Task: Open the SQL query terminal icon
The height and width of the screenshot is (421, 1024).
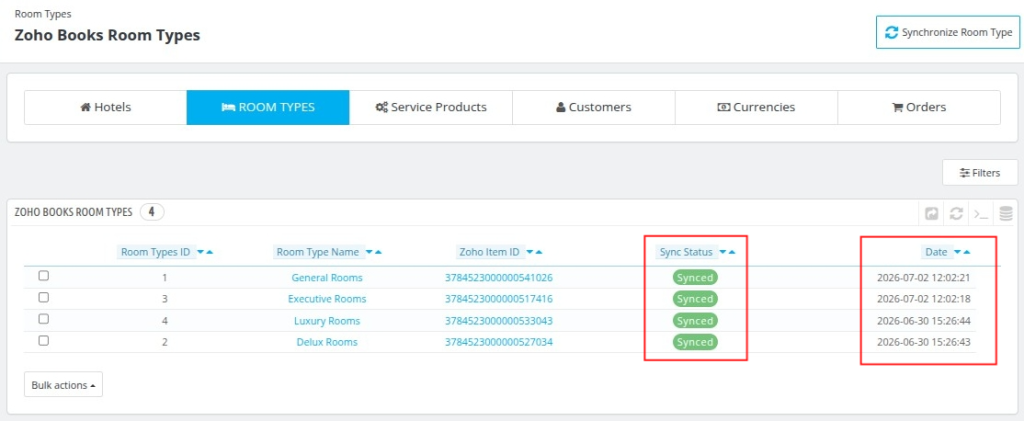Action: point(980,213)
